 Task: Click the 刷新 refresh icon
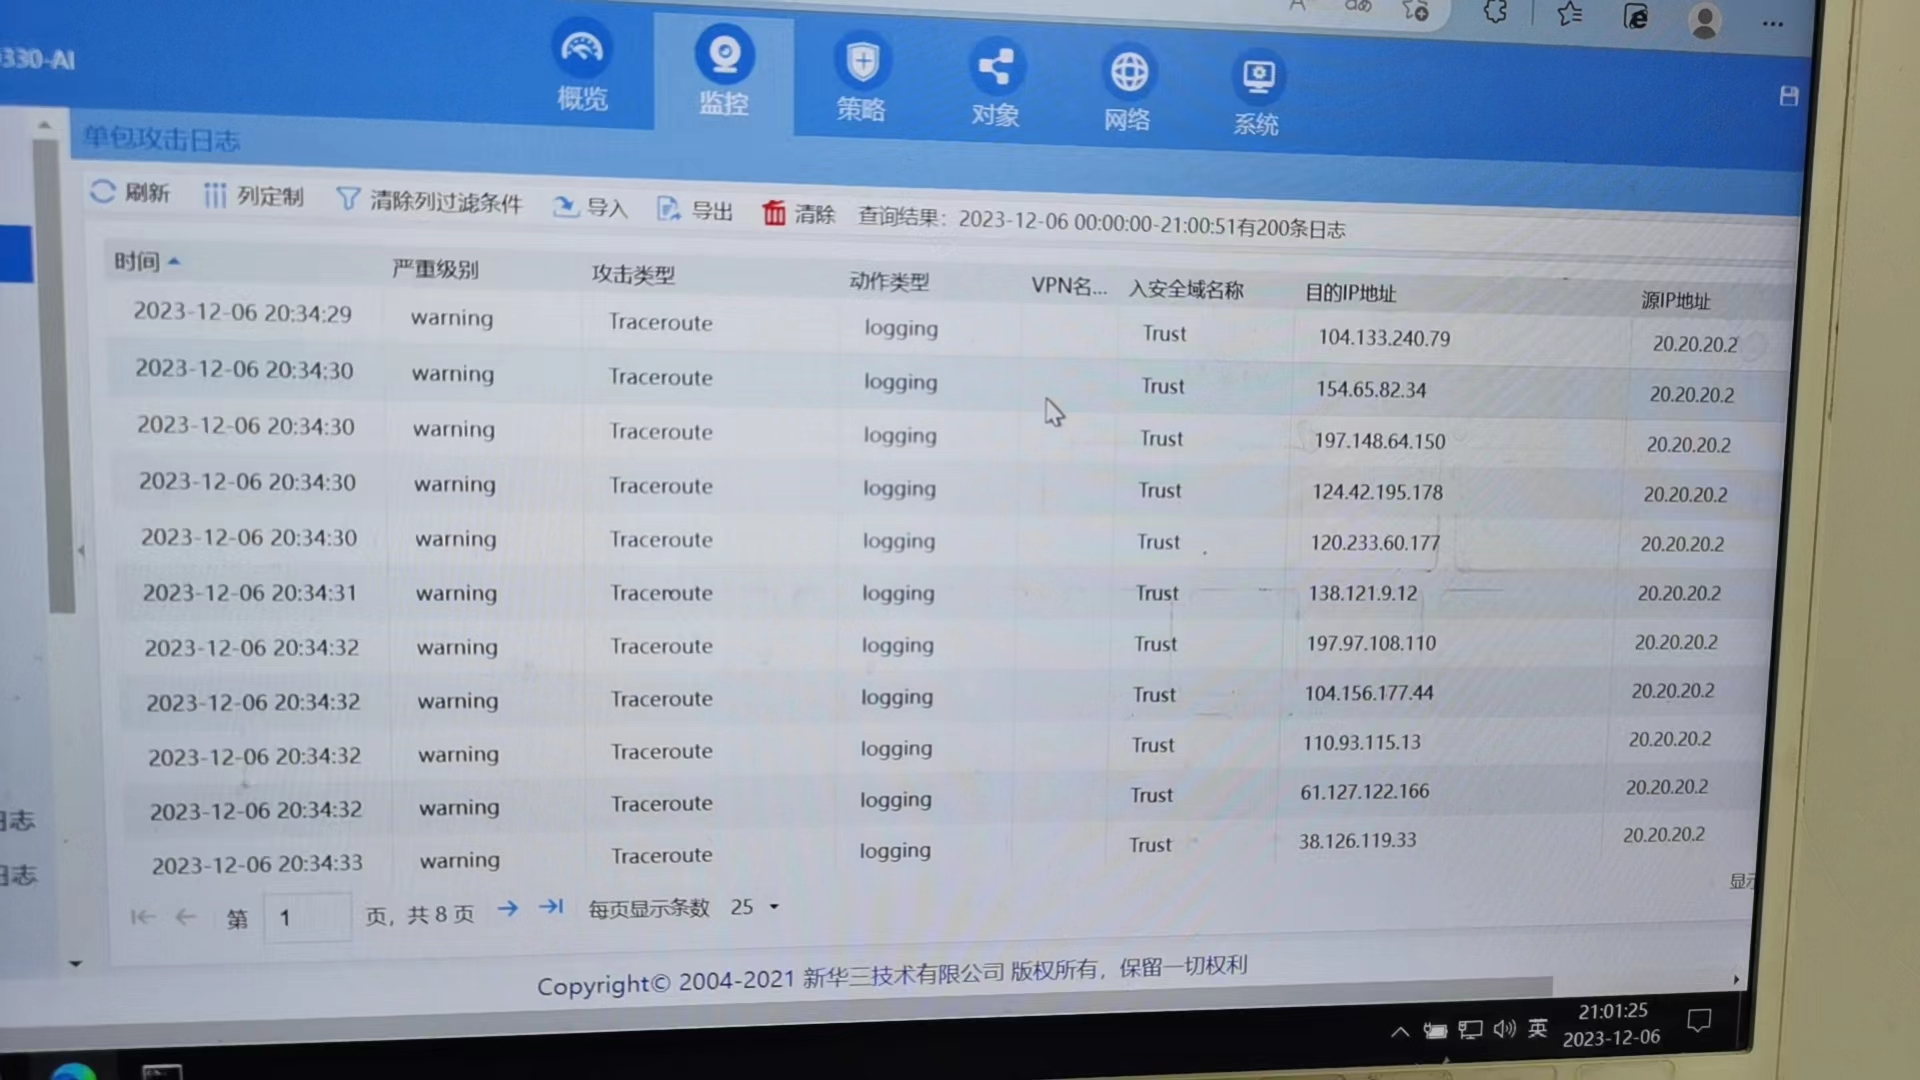coord(103,191)
